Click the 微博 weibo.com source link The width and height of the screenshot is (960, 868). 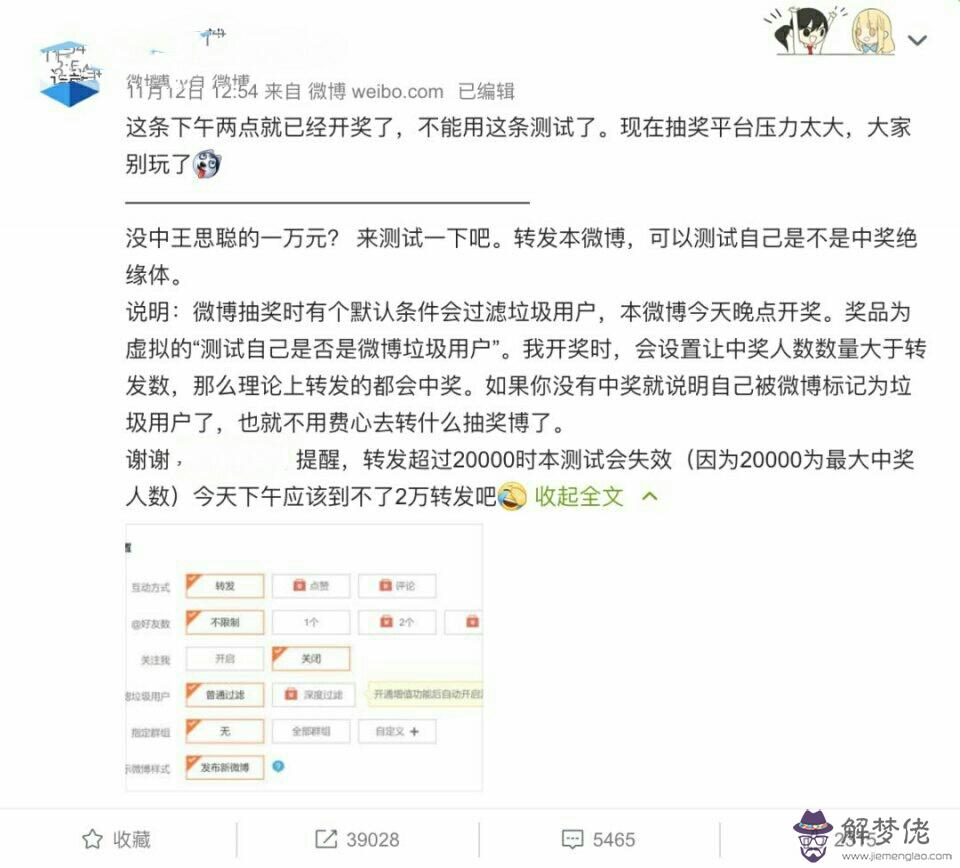point(375,92)
